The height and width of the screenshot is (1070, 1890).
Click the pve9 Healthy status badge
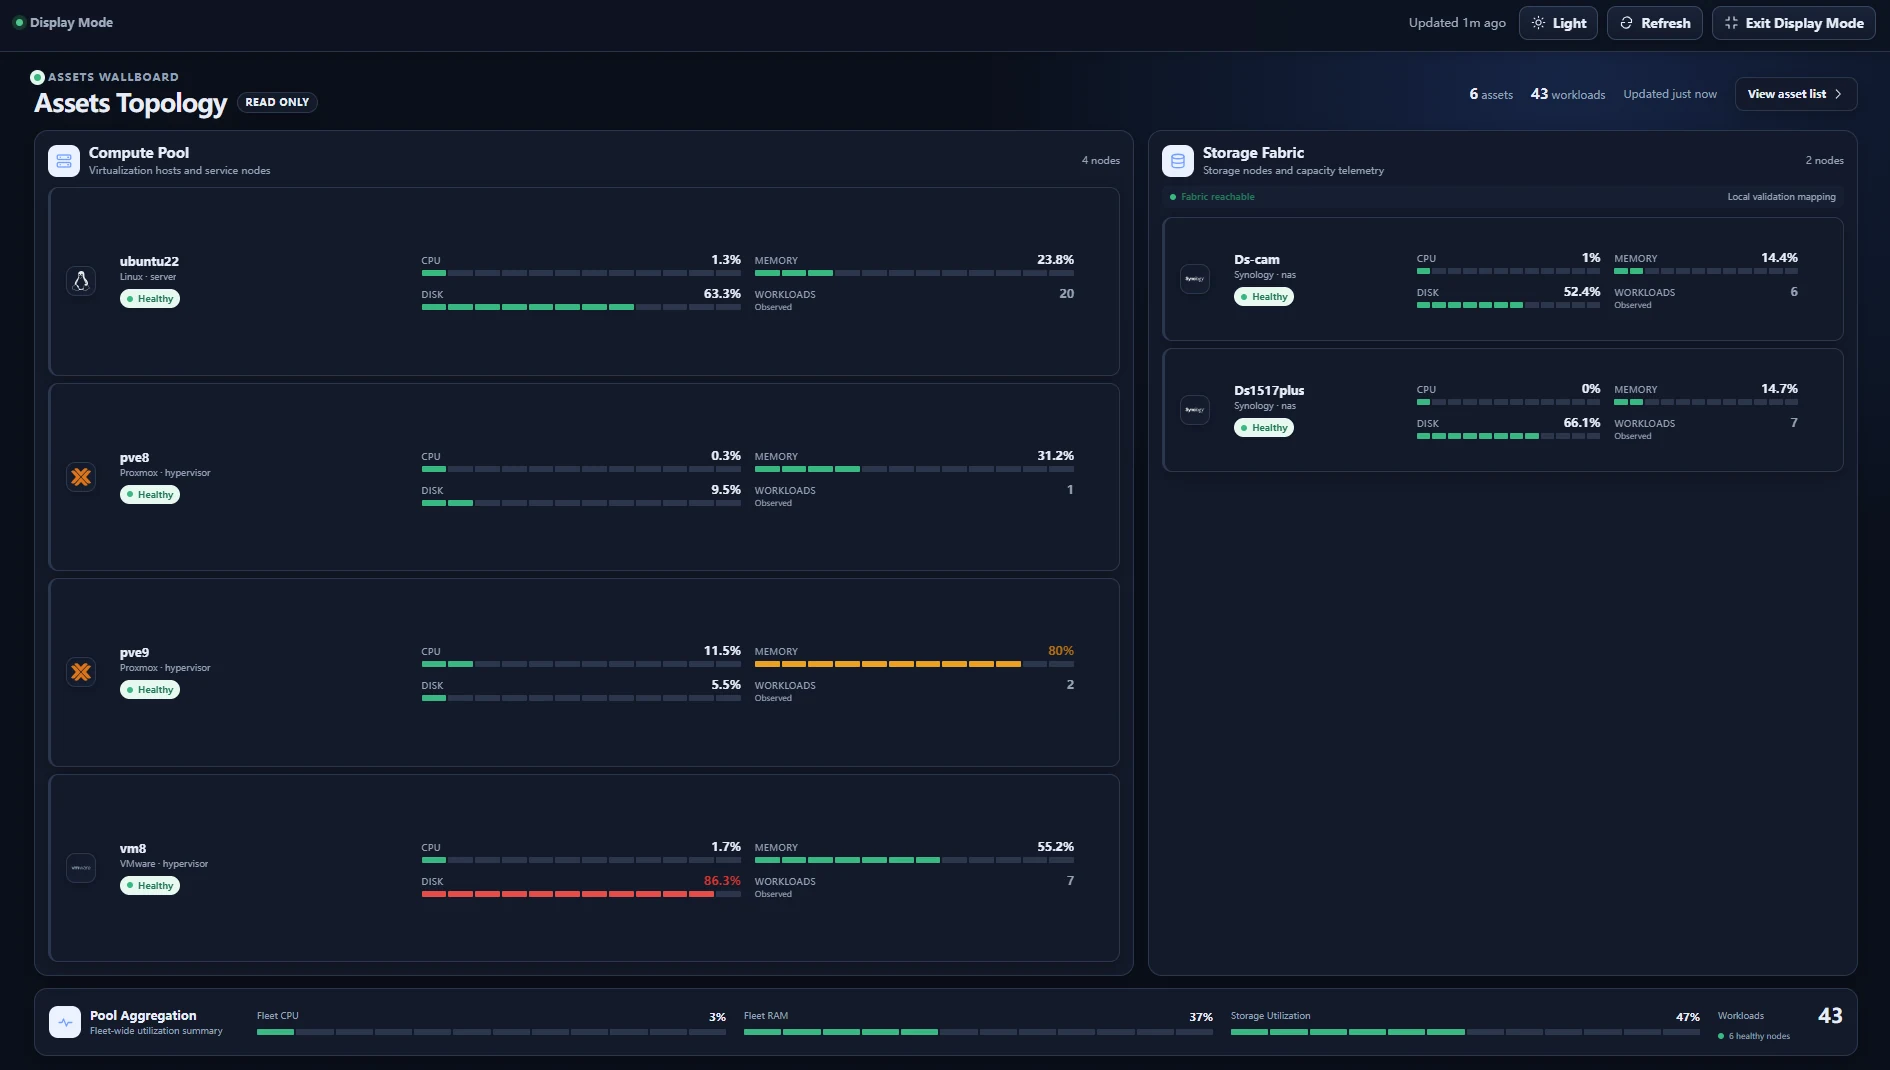(150, 690)
